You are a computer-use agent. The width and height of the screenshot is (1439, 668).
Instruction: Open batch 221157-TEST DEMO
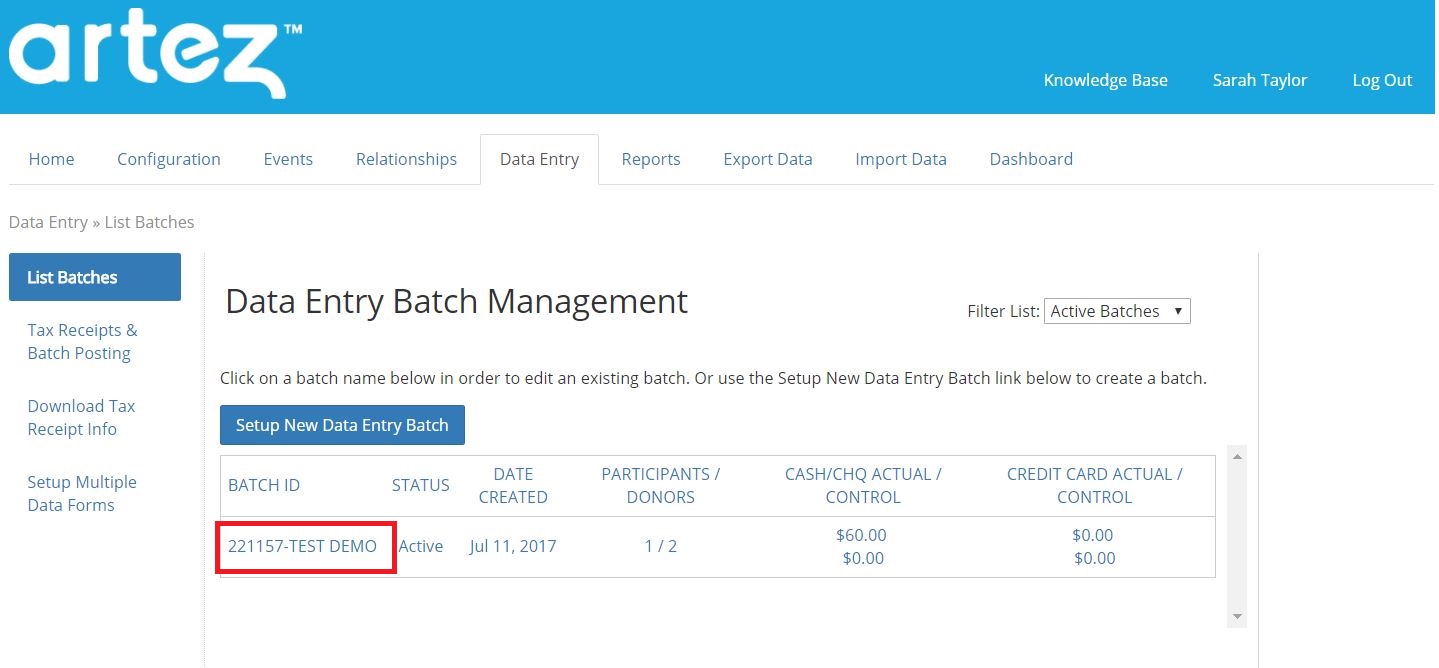tap(302, 546)
